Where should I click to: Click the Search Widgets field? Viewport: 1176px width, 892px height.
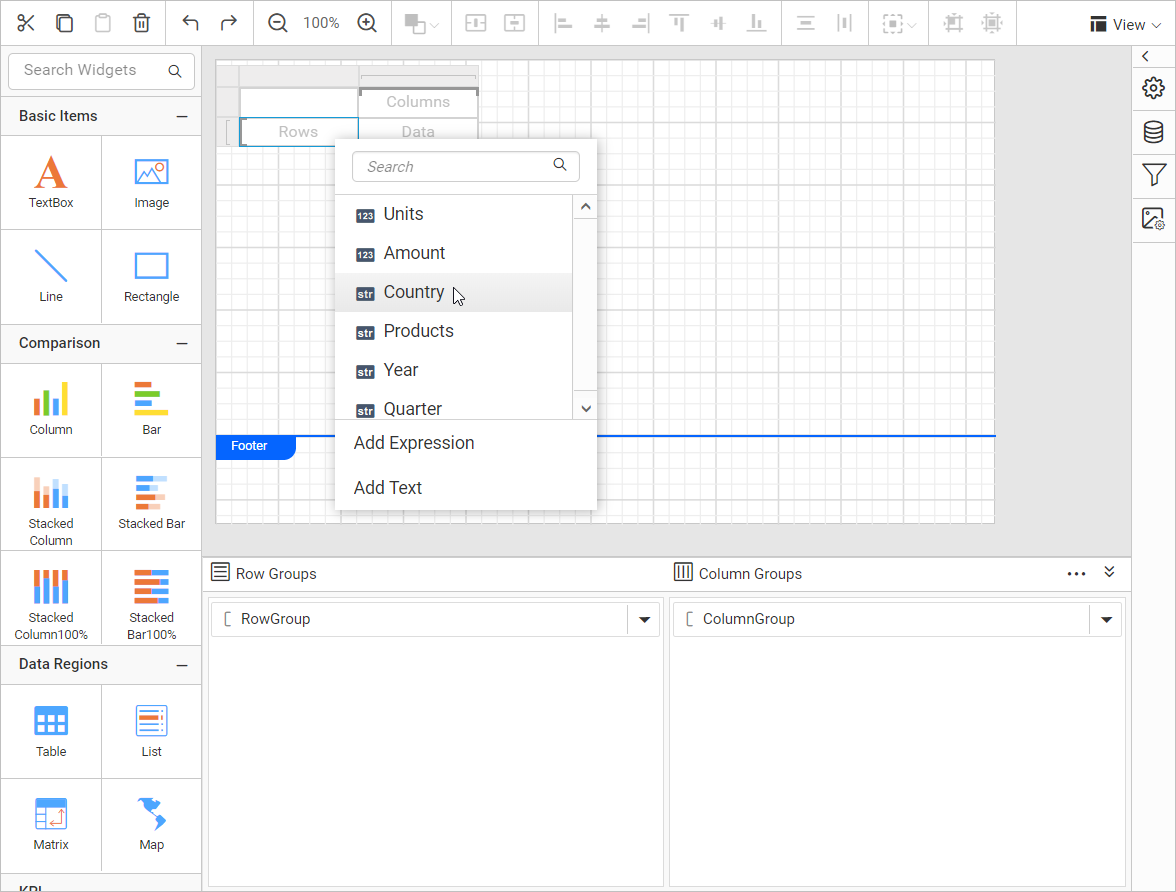[x=101, y=71]
